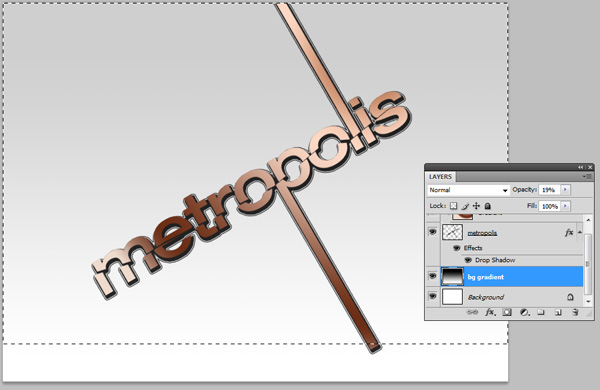Open the Layers panel options menu

pyautogui.click(x=588, y=176)
